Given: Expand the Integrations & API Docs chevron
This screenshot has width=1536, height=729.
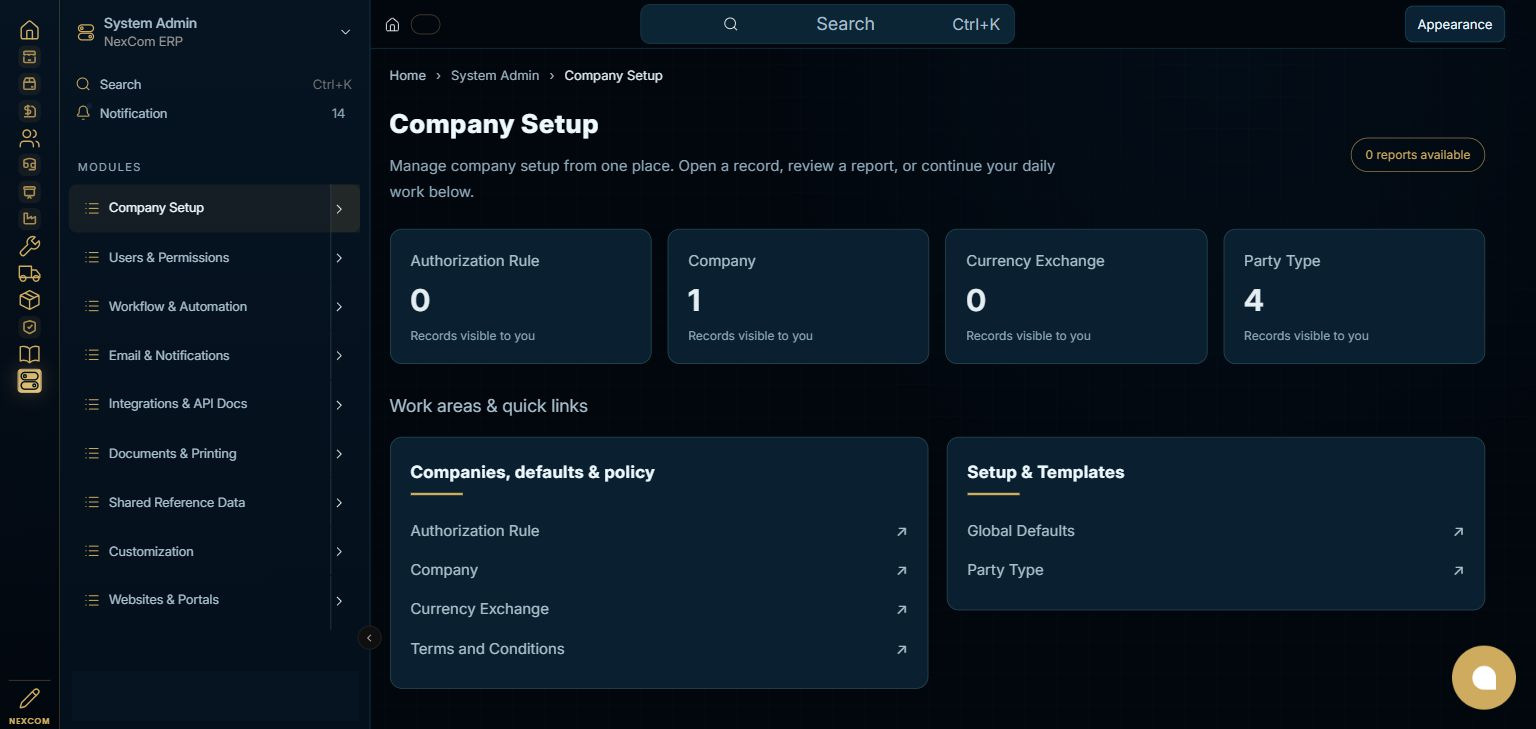Looking at the screenshot, I should coord(339,405).
